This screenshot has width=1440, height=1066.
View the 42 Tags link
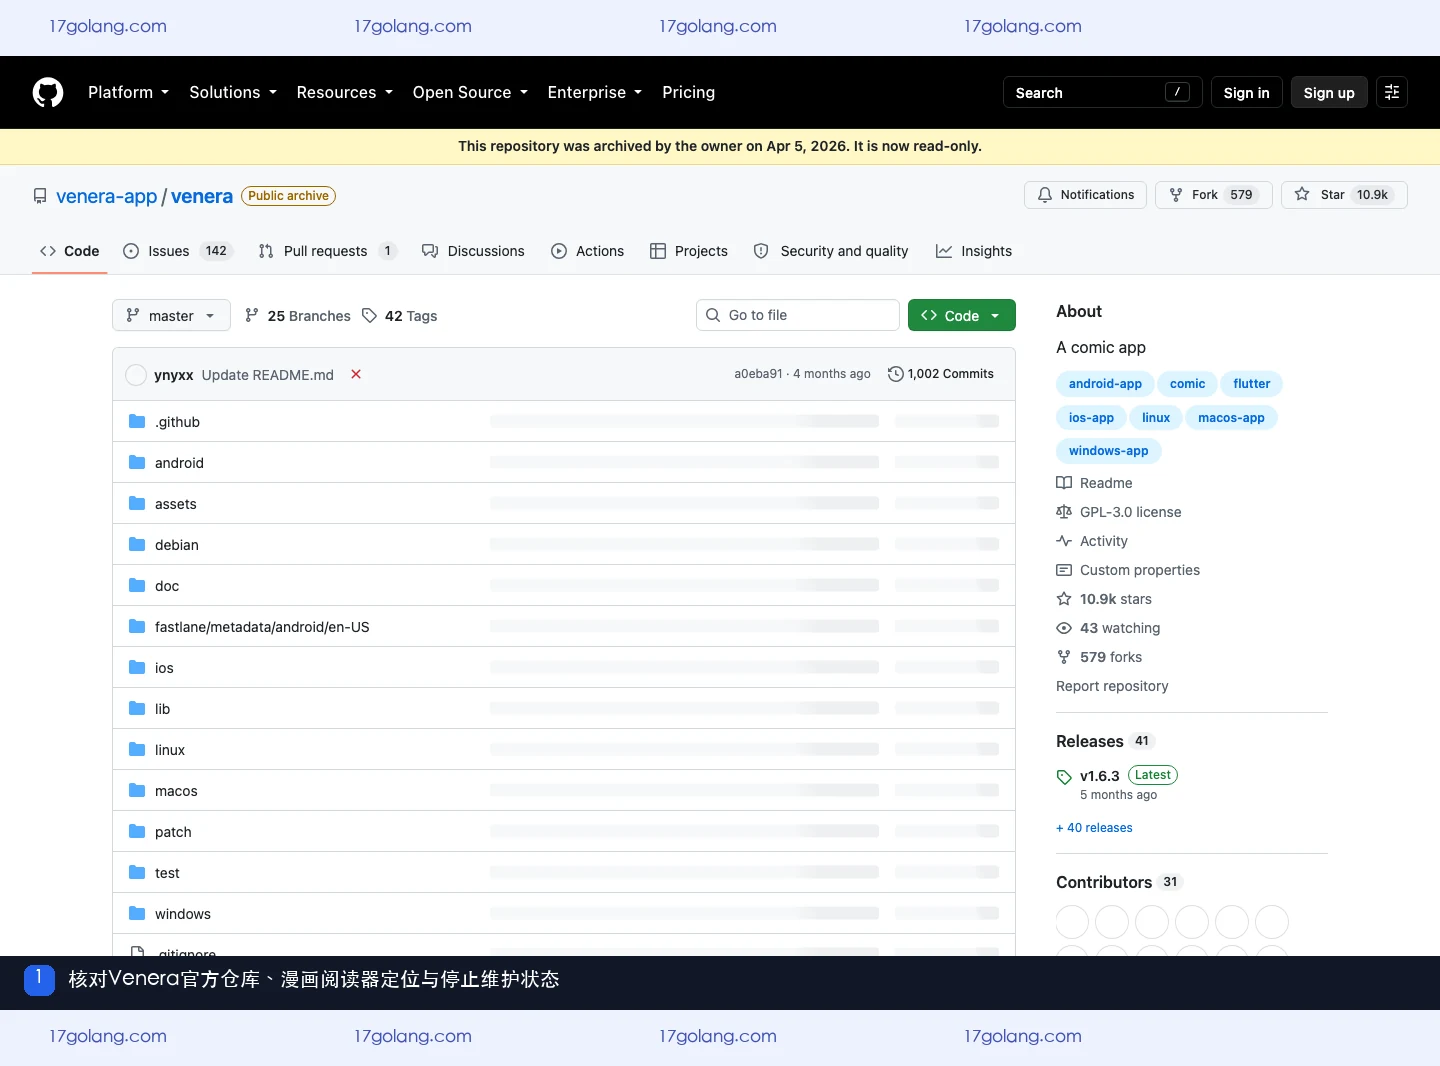point(400,316)
